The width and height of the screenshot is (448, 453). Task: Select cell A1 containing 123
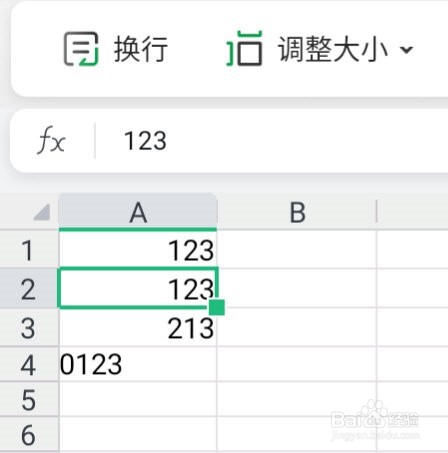pyautogui.click(x=138, y=250)
